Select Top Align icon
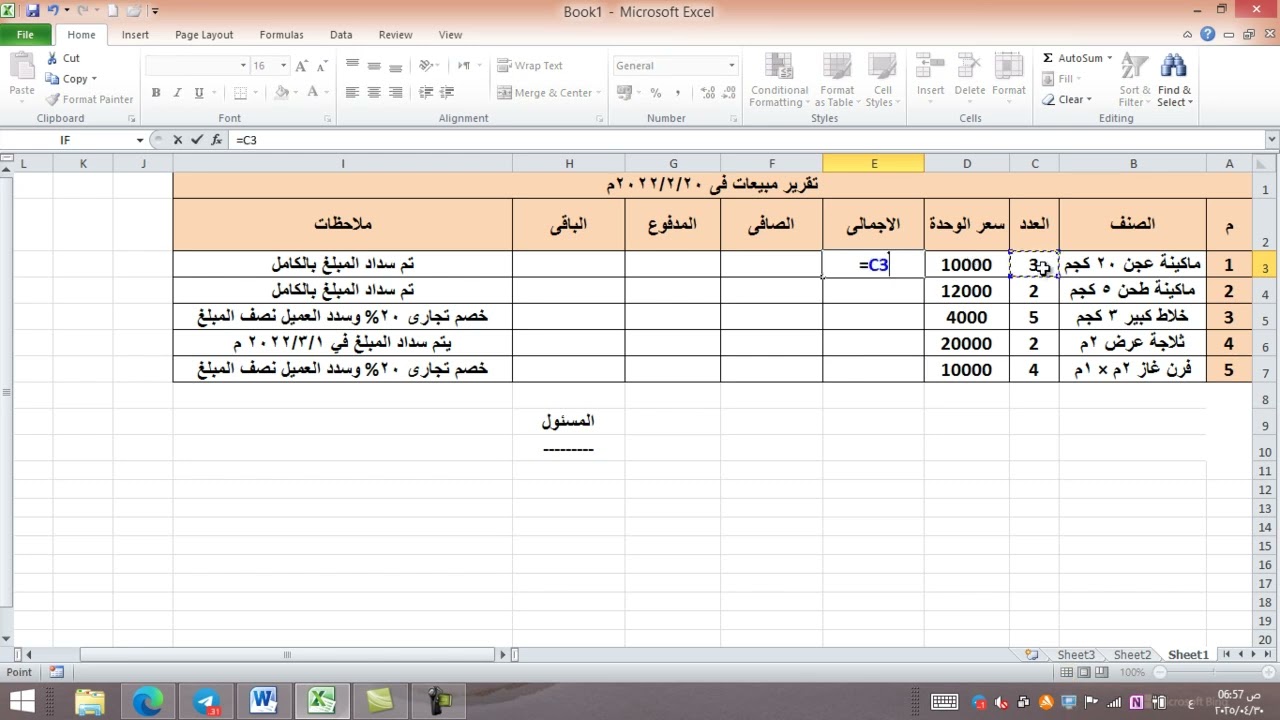 tap(352, 66)
